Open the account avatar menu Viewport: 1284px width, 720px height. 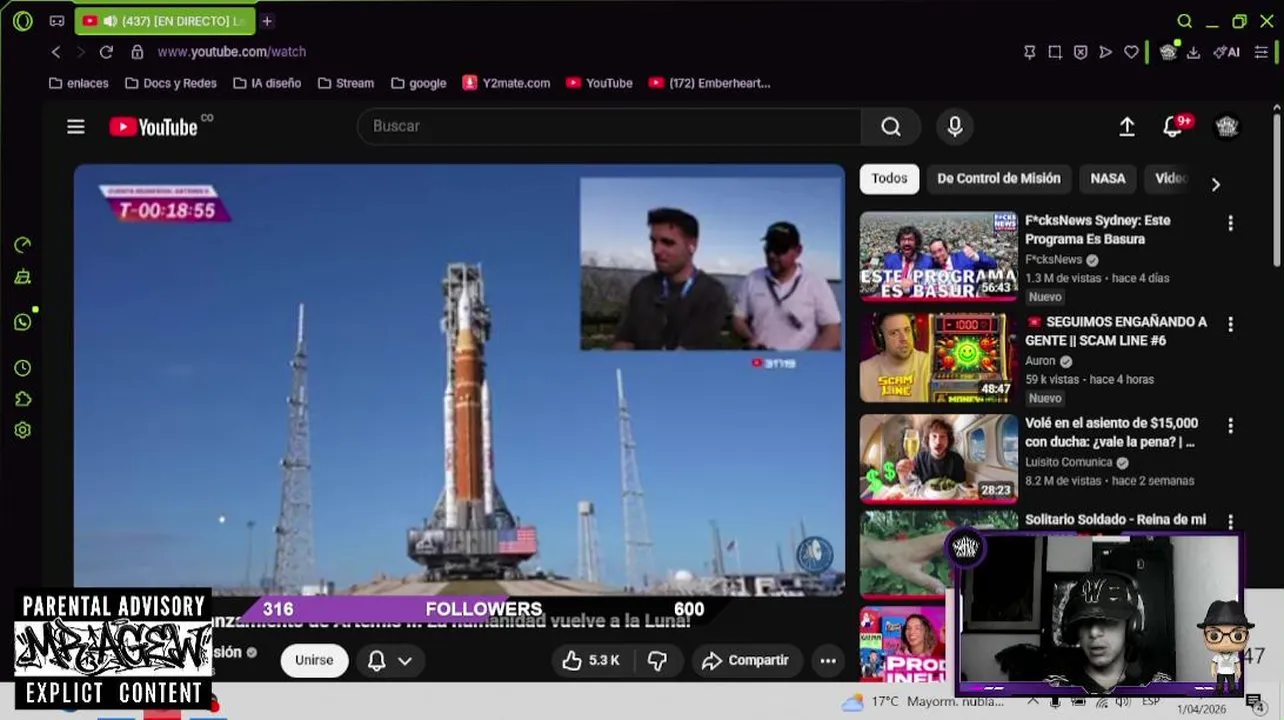click(x=1227, y=126)
